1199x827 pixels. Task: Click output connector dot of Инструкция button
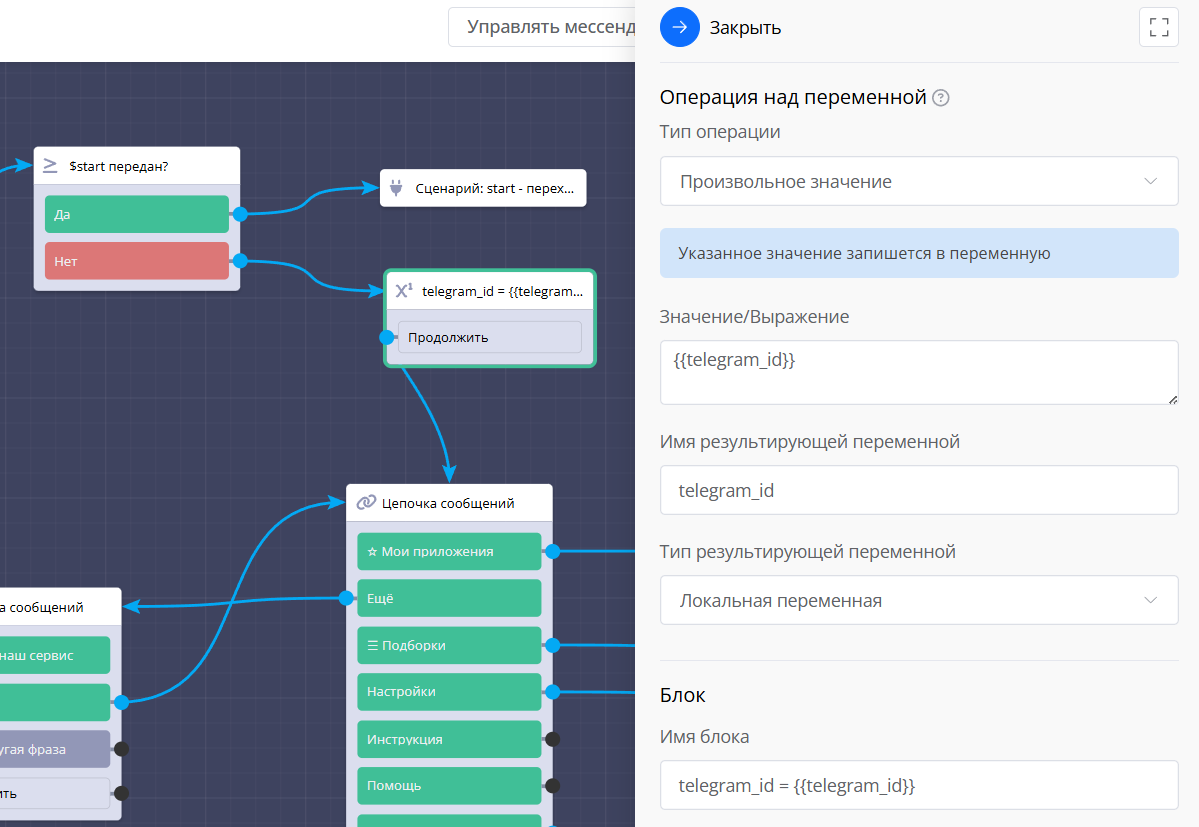552,739
